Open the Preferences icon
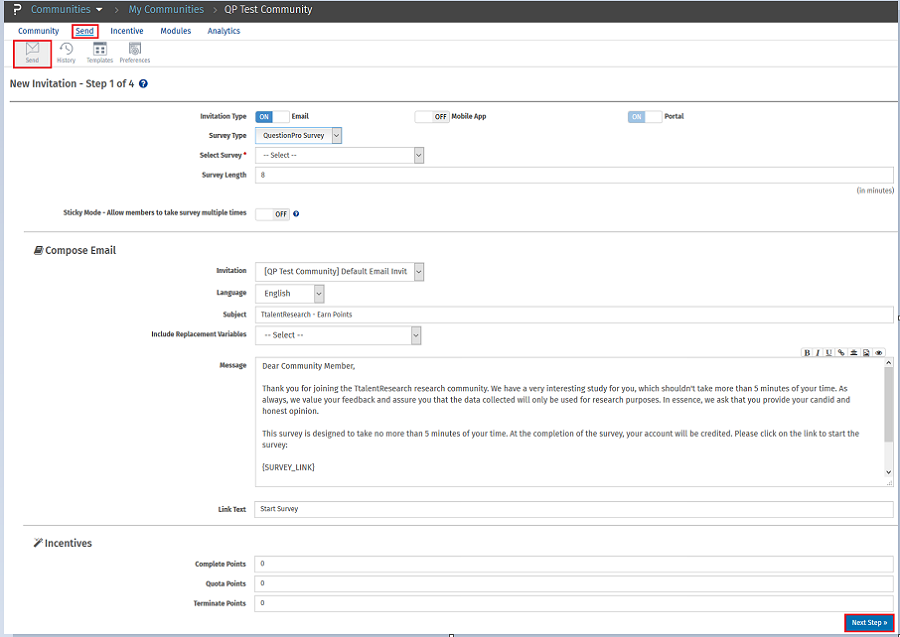 coord(134,50)
